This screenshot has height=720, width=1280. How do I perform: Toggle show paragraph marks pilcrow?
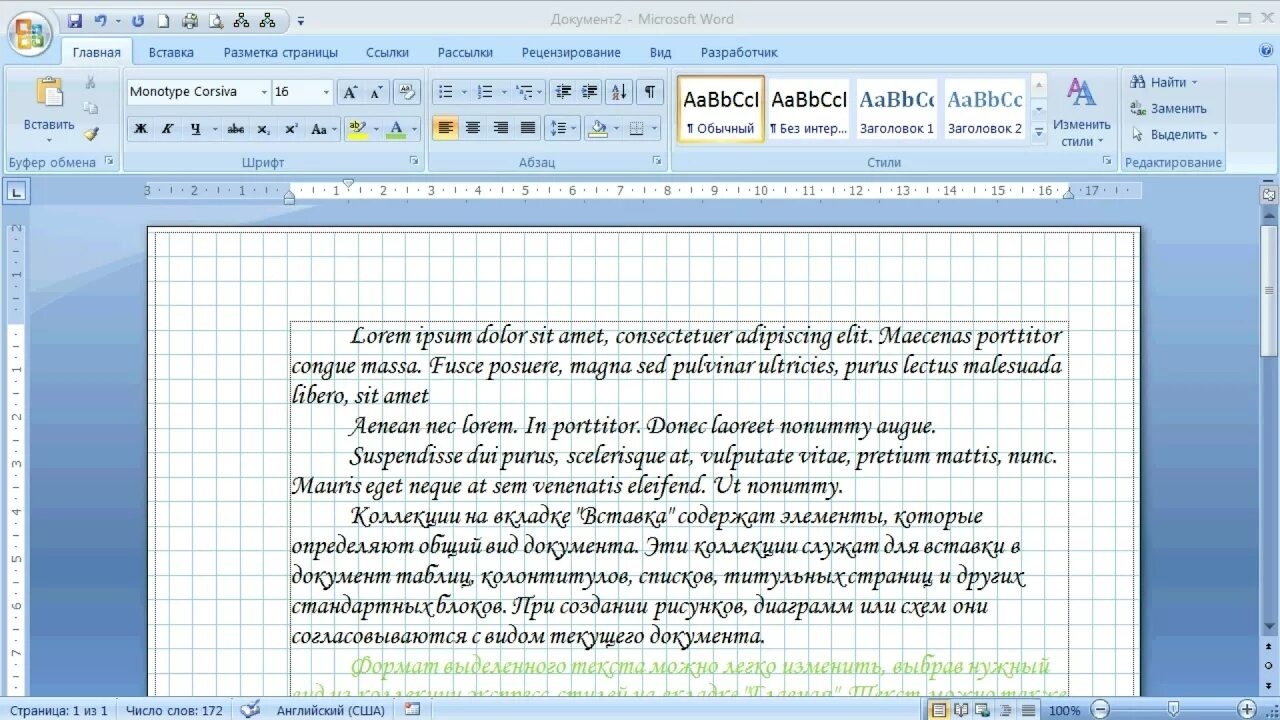tap(650, 92)
